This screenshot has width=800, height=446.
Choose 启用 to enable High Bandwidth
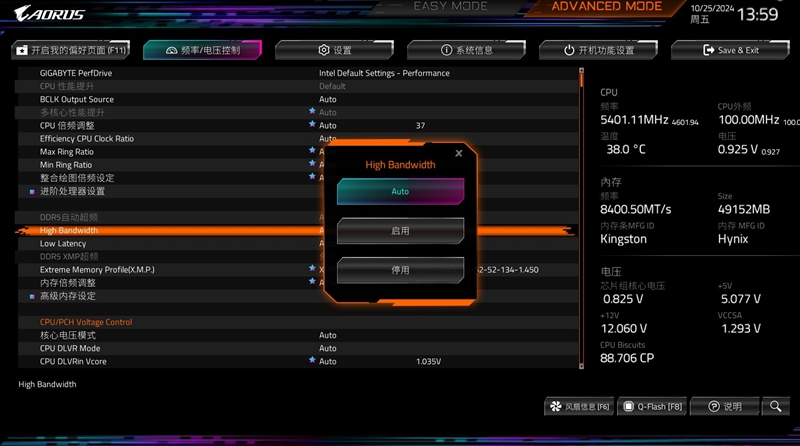[400, 231]
